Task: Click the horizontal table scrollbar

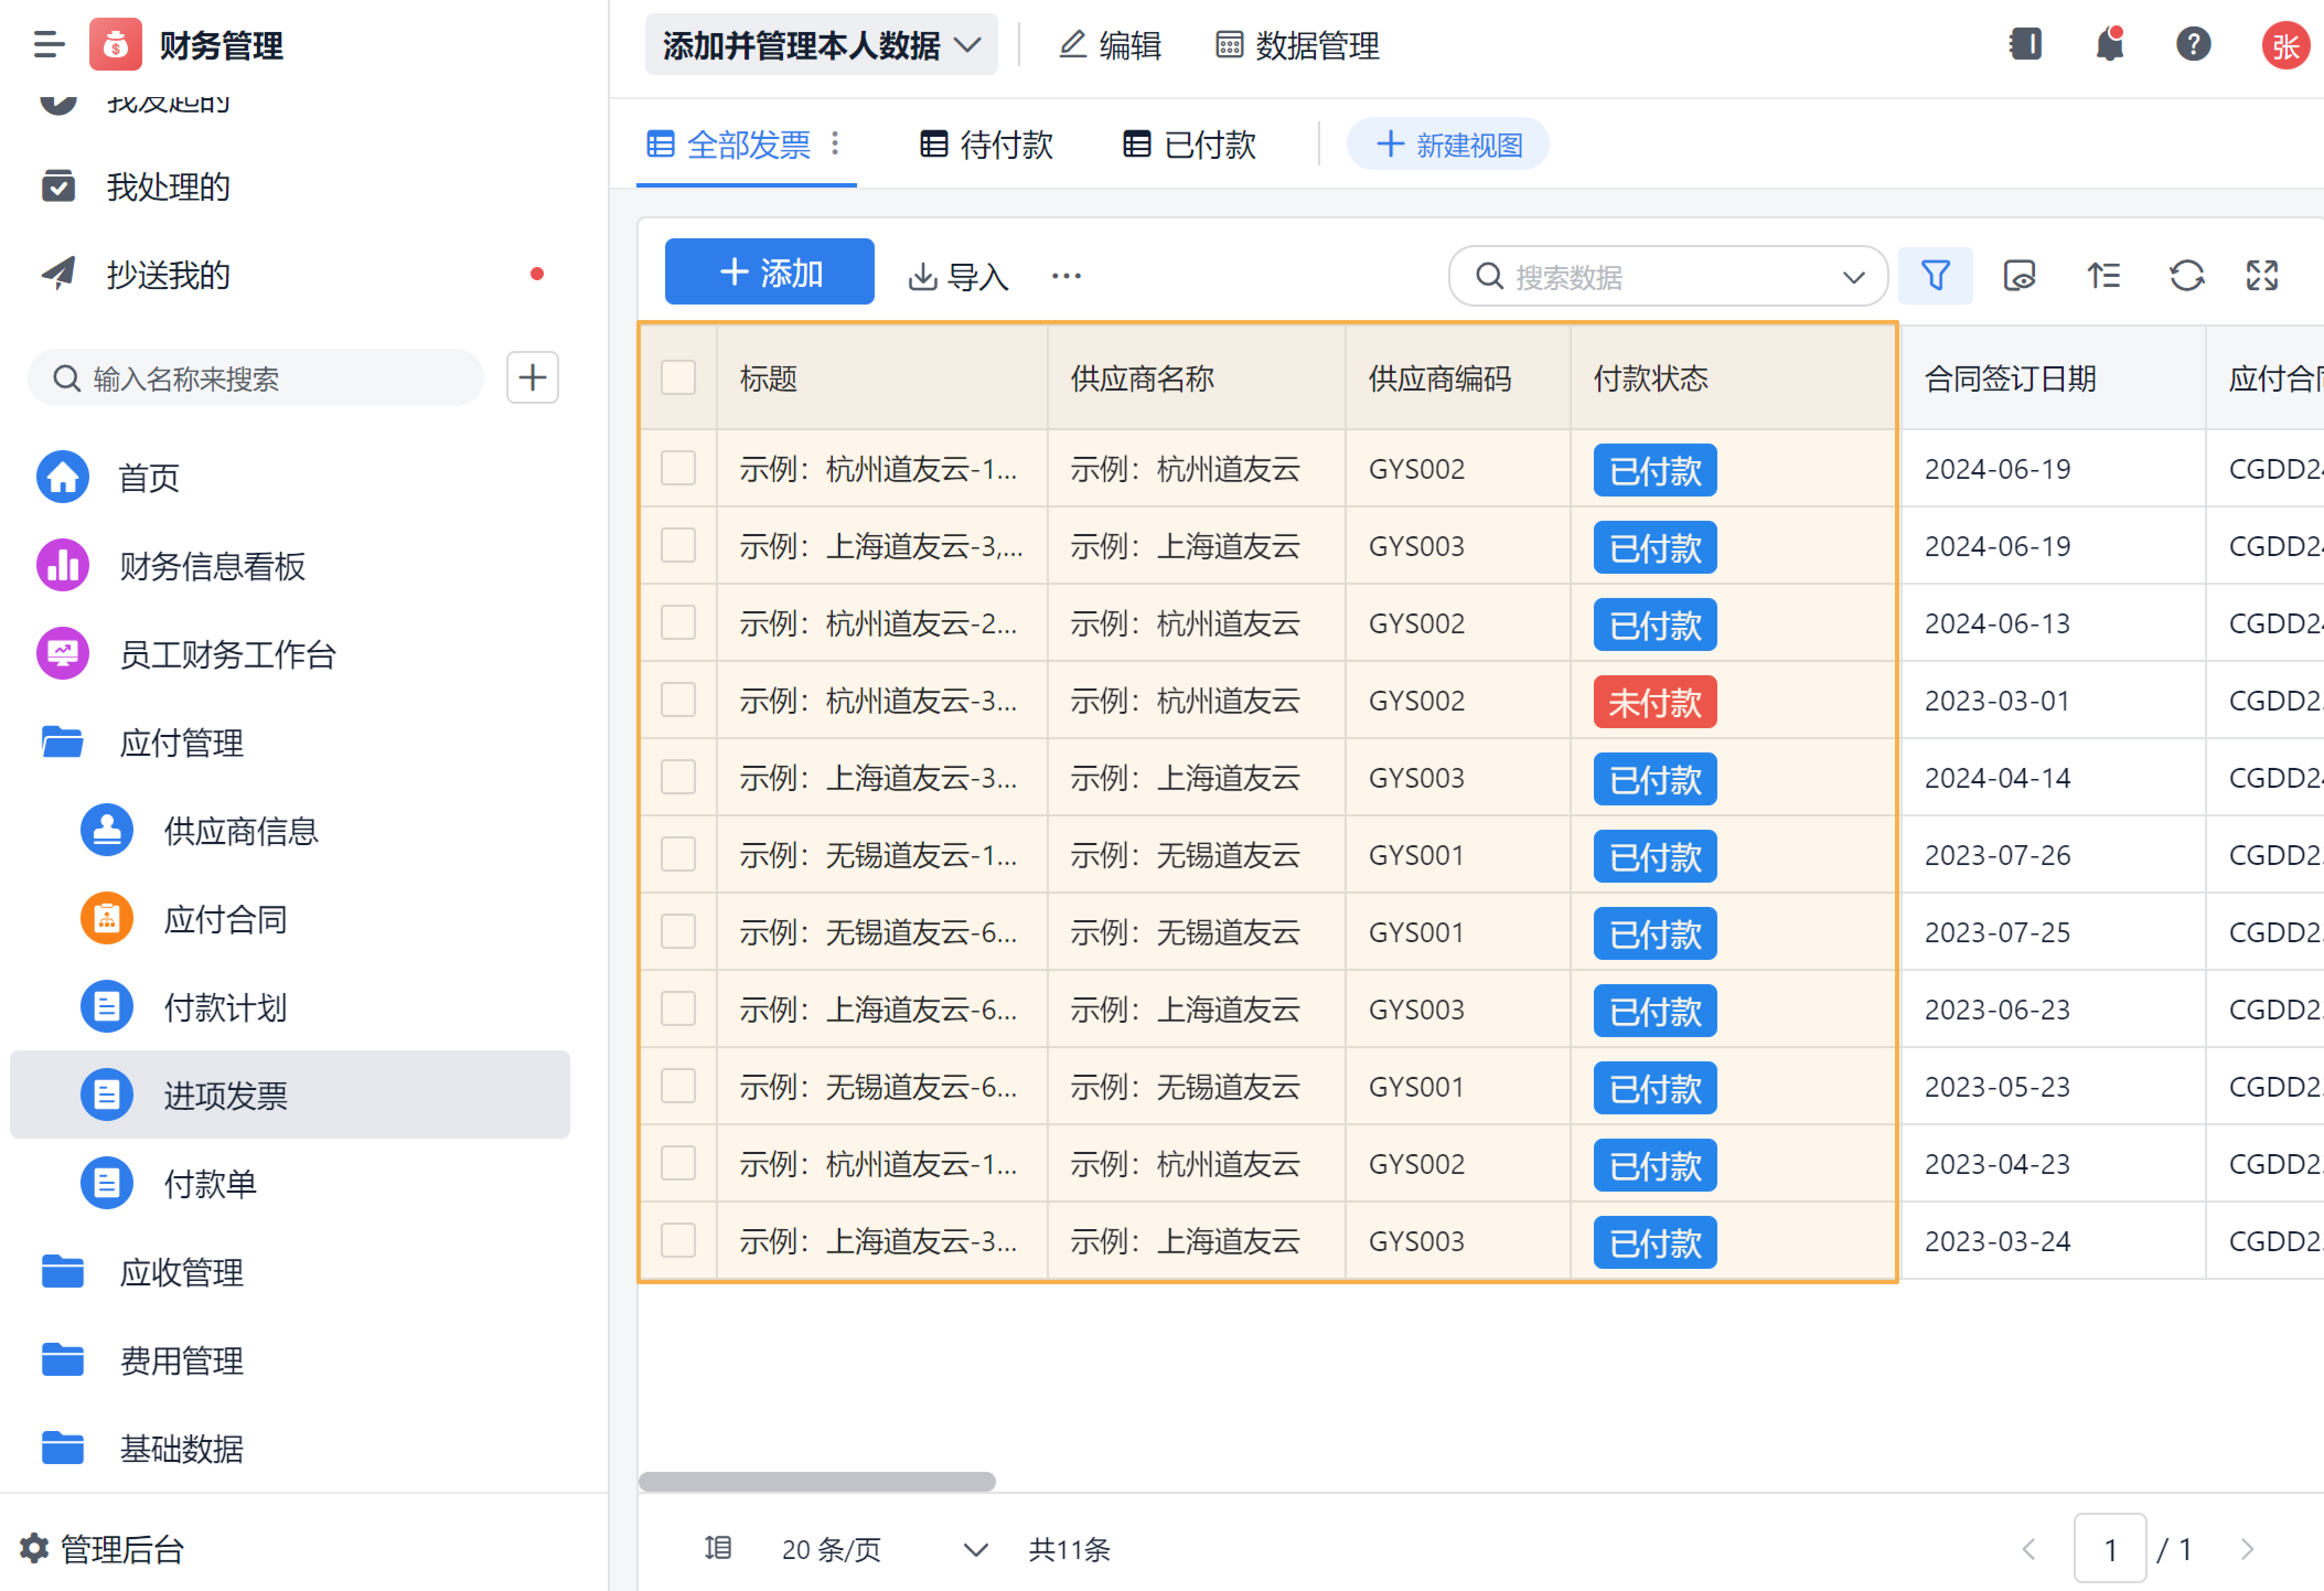Action: pyautogui.click(x=816, y=1481)
